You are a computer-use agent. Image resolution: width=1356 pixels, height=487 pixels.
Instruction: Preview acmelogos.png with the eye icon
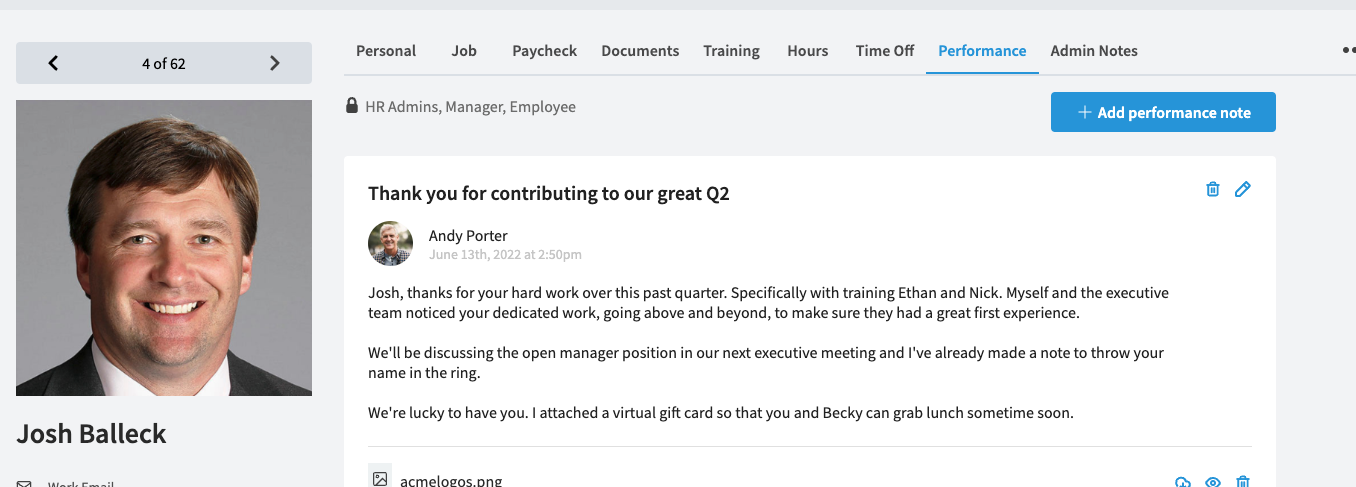[x=1213, y=482]
